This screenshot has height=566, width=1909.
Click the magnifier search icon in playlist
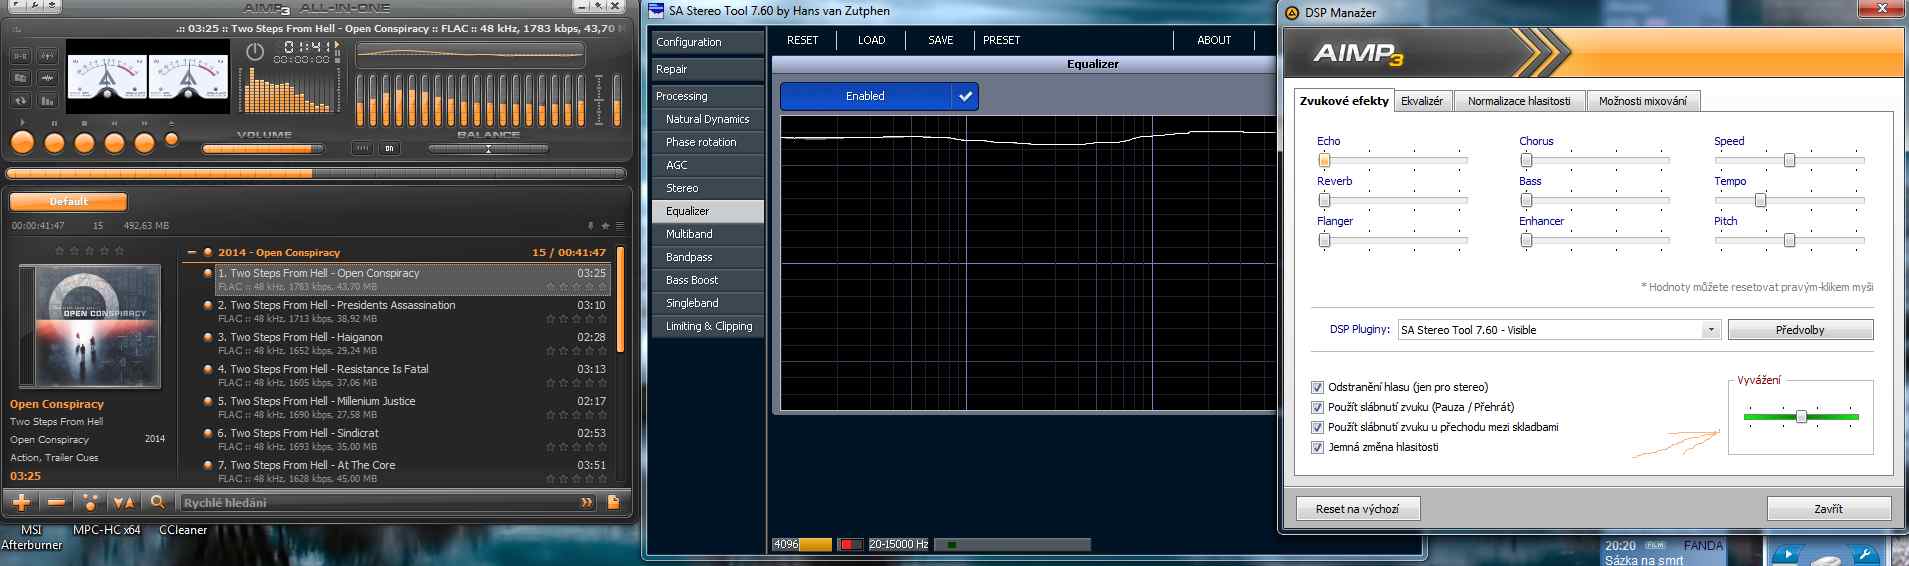(x=157, y=502)
